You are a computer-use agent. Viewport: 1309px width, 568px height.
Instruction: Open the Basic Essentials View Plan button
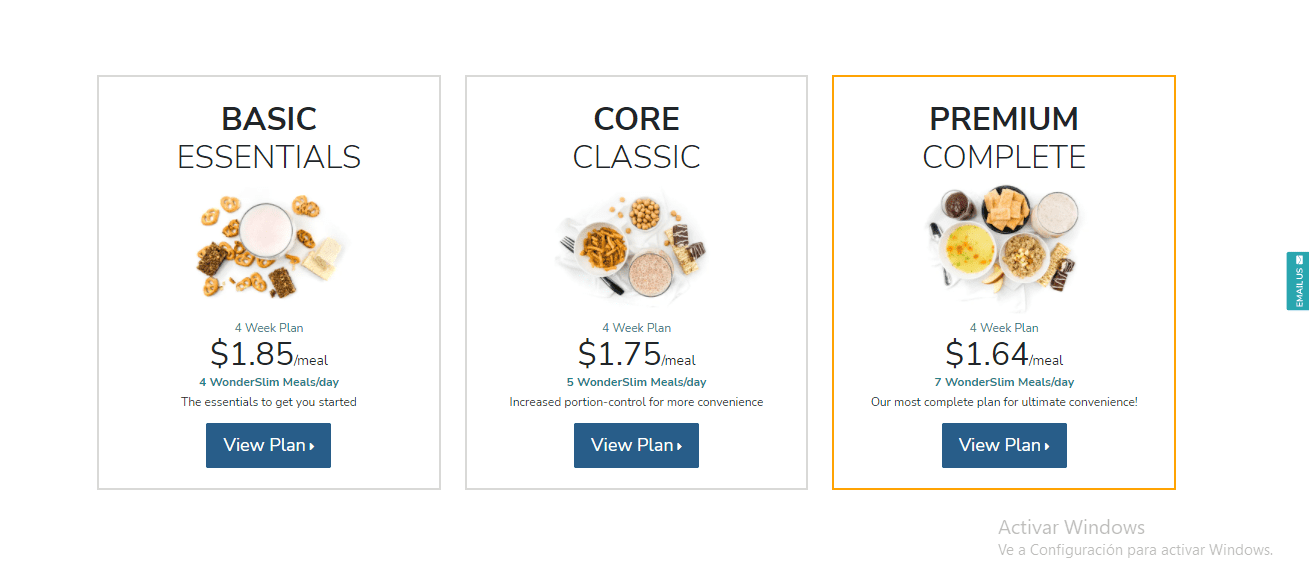(268, 445)
